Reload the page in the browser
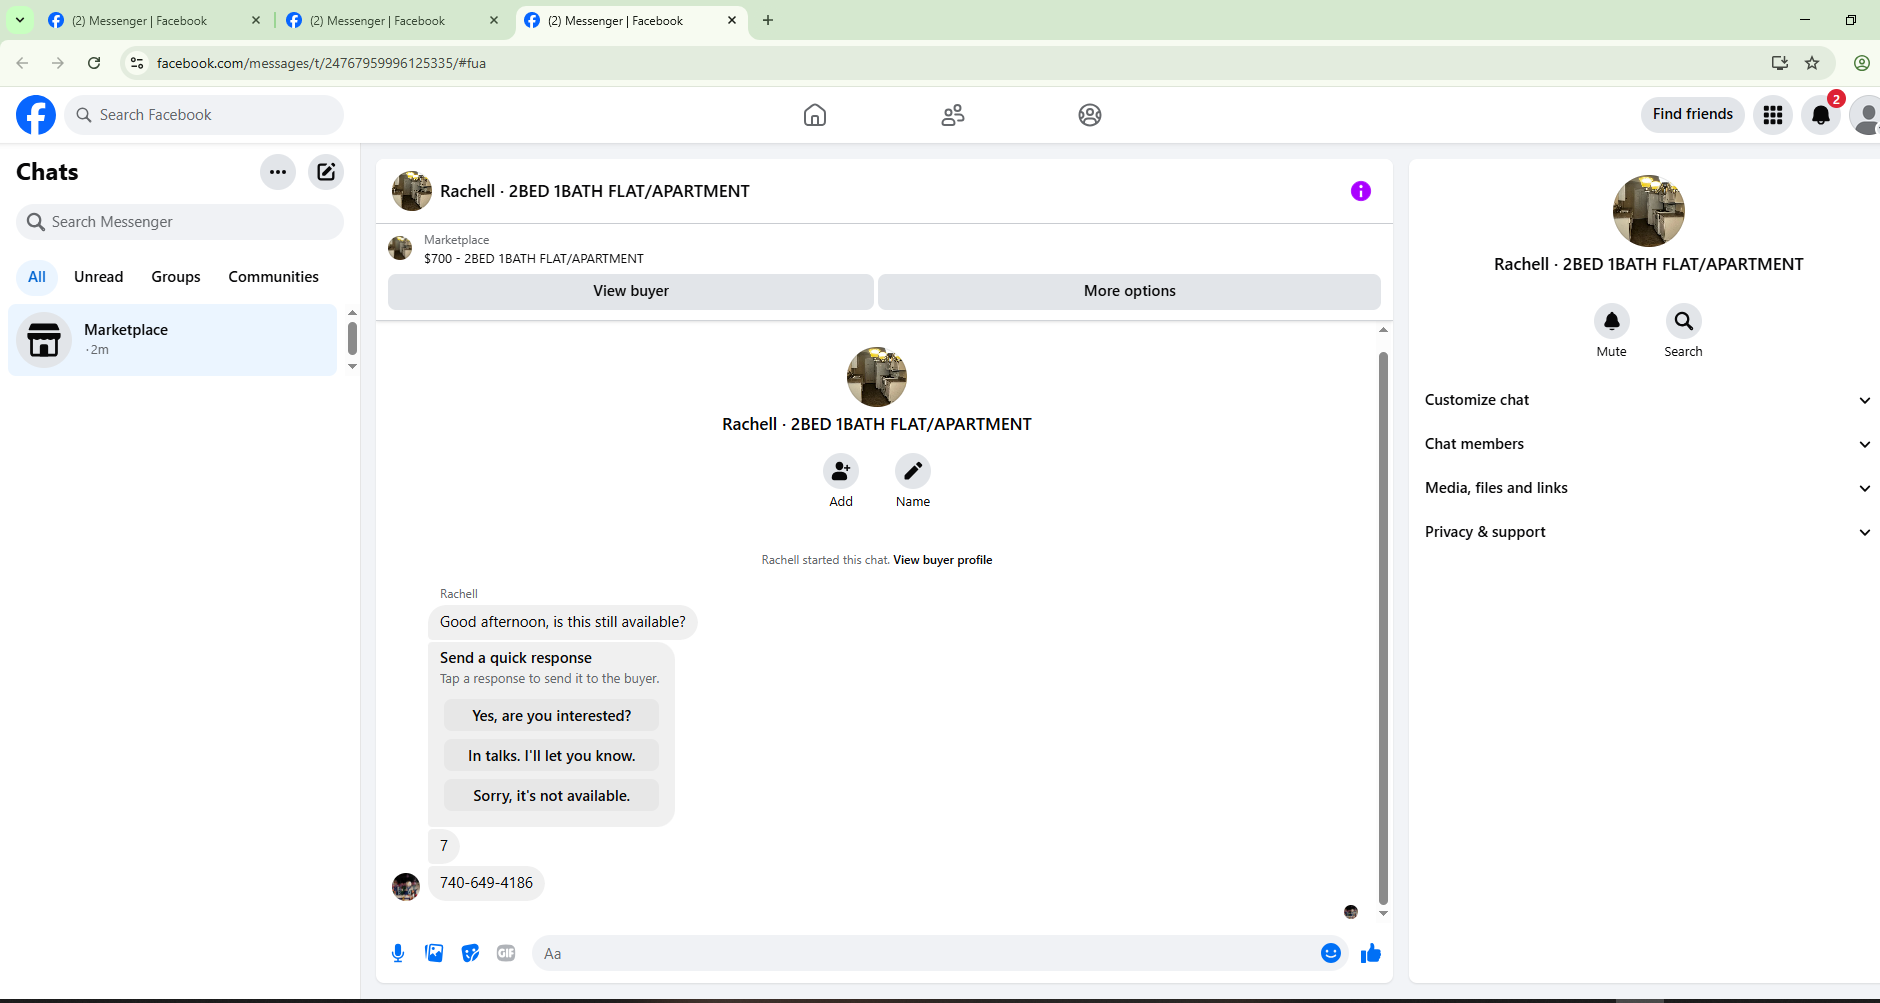The image size is (1880, 1003). click(94, 63)
